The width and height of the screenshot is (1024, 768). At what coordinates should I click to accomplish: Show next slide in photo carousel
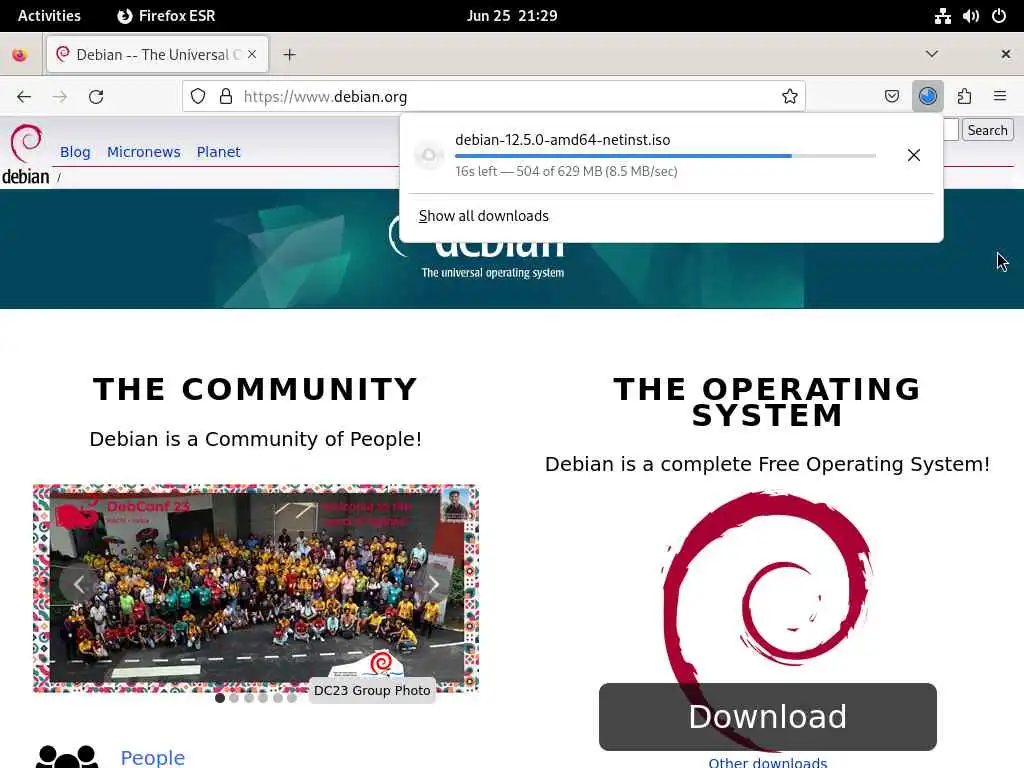tap(434, 584)
